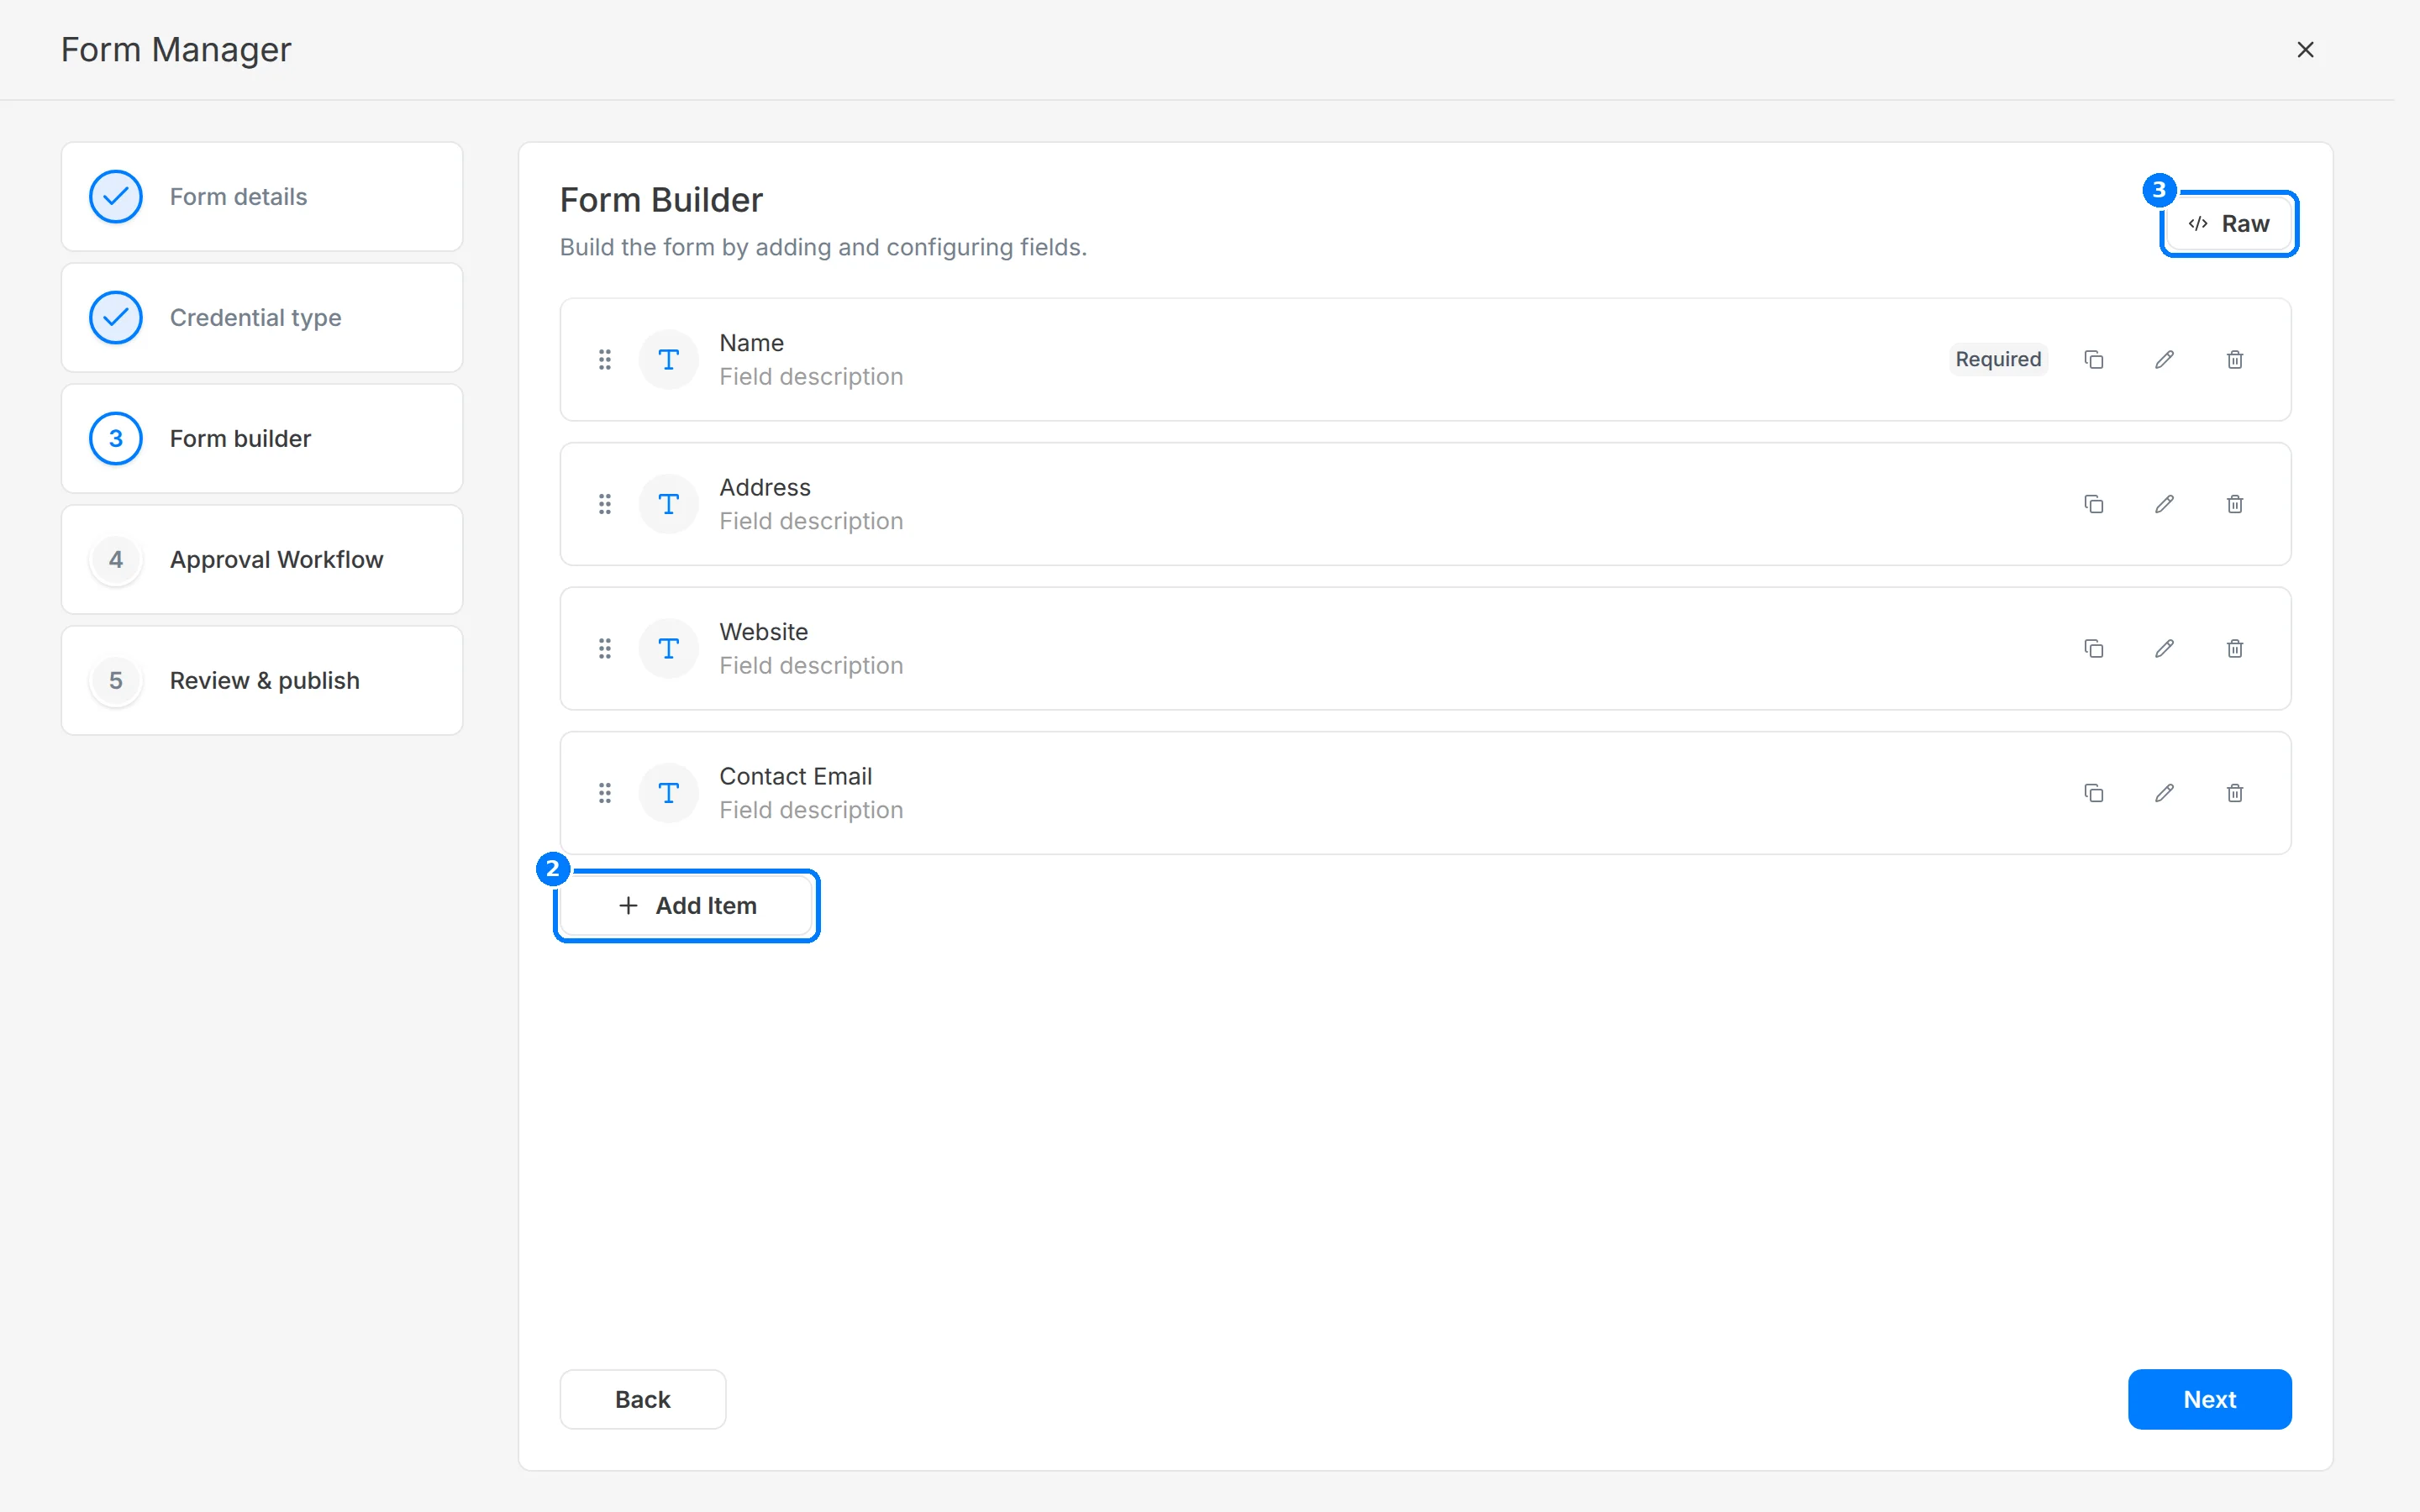Click the Name field title
Image resolution: width=2420 pixels, height=1512 pixels.
[x=751, y=343]
